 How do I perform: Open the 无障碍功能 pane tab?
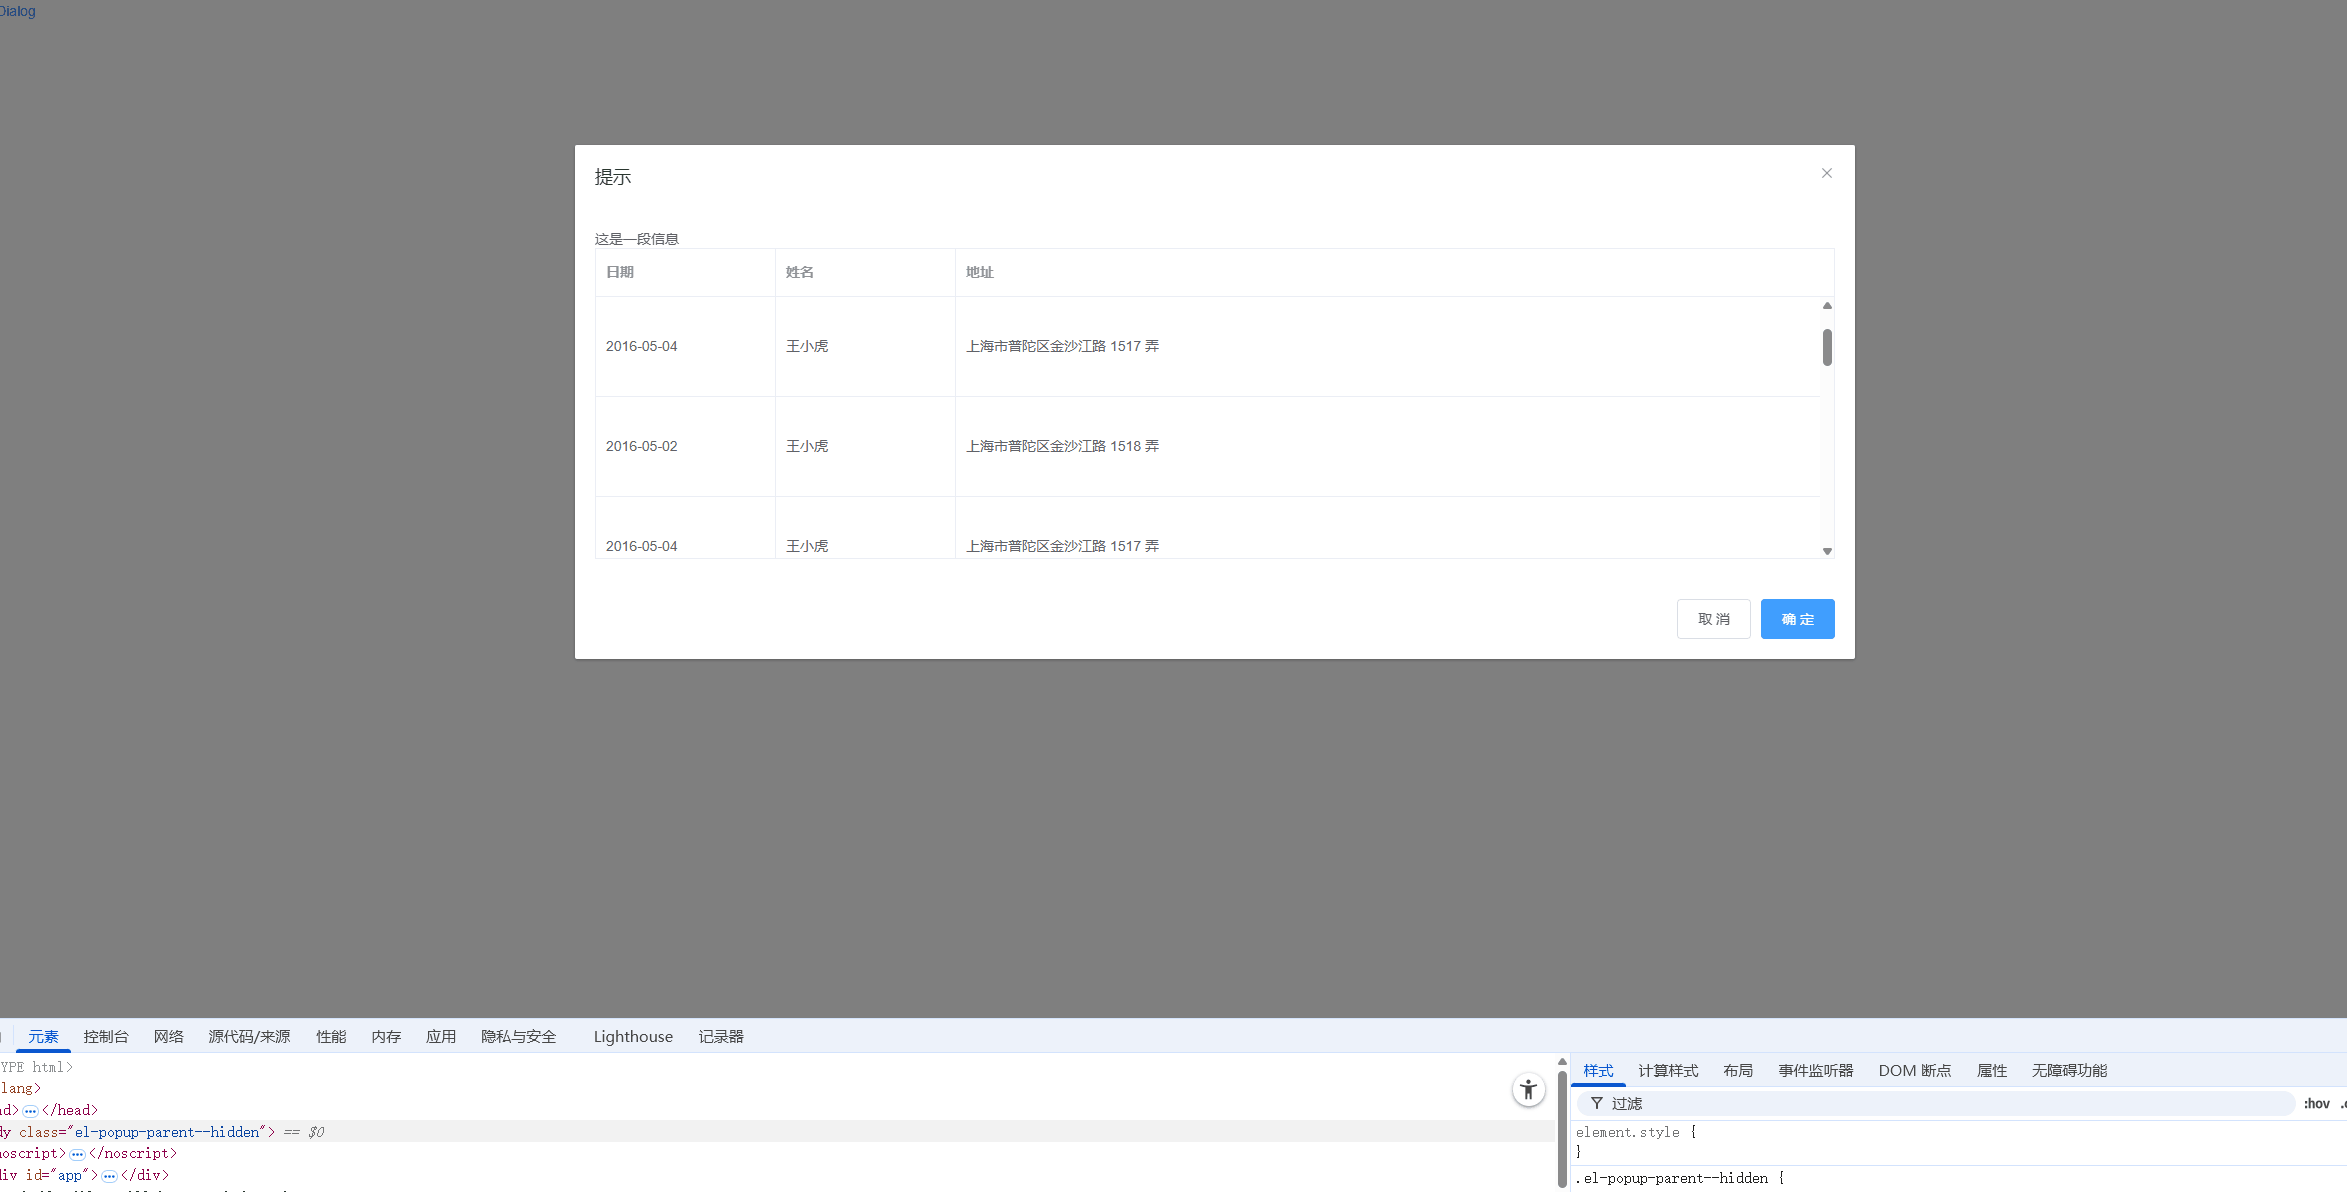(x=2069, y=1070)
